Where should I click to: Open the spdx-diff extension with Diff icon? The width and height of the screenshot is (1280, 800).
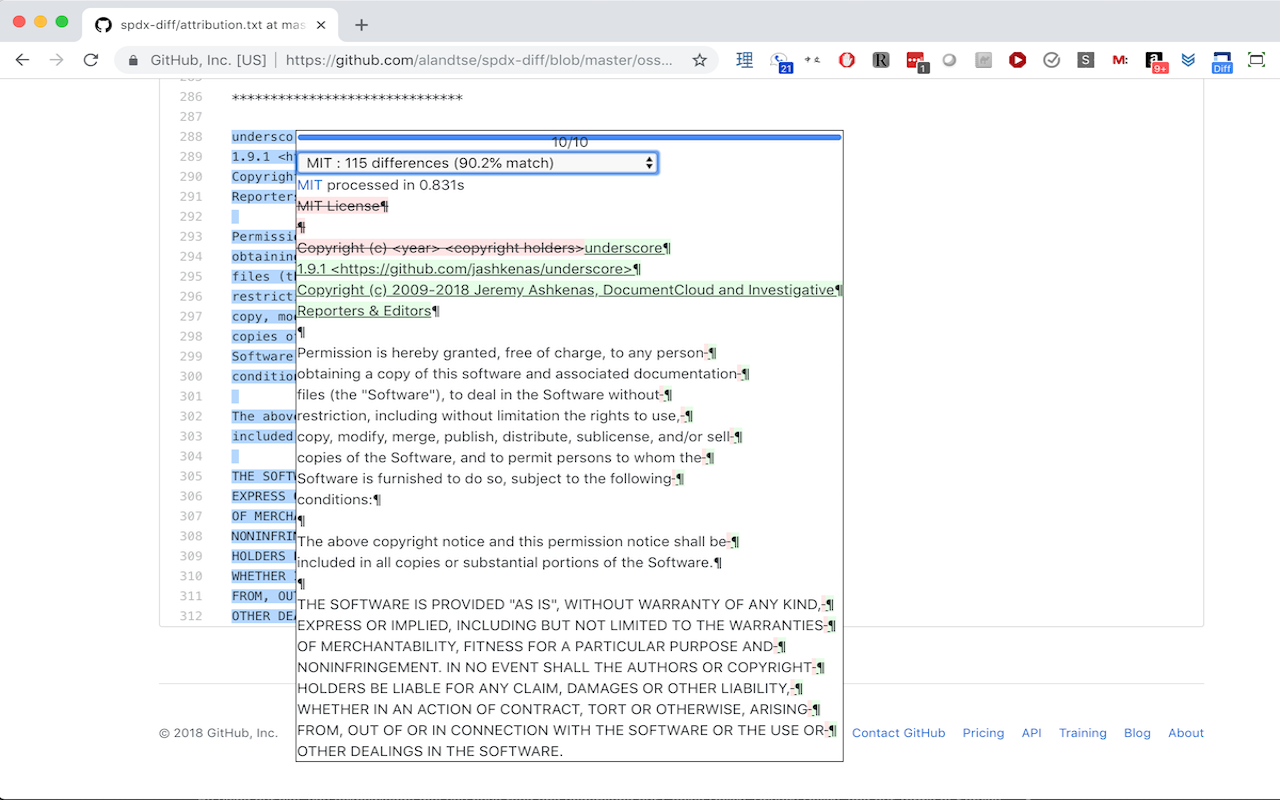[1221, 60]
